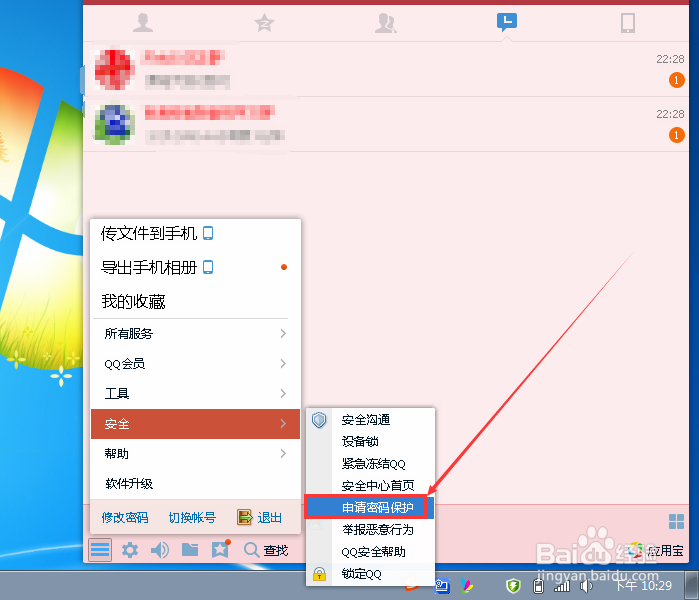
Task: Open QQ system settings gear
Action: coord(130,550)
